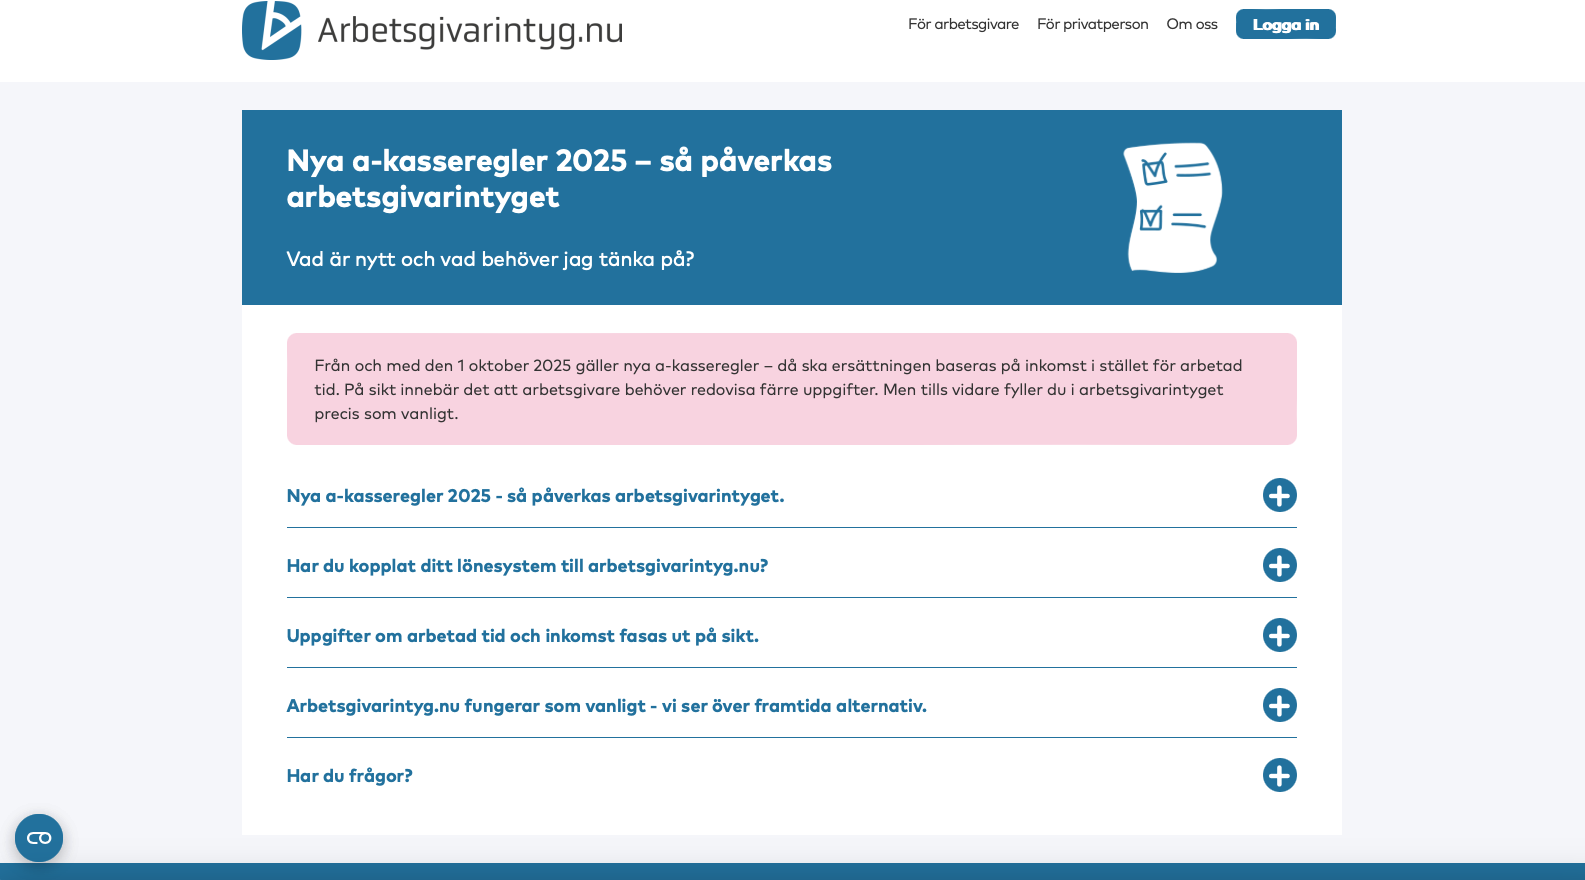Viewport: 1585px width, 880px height.
Task: Click the Arbetsgivarintyg.nu logo icon
Action: click(271, 30)
